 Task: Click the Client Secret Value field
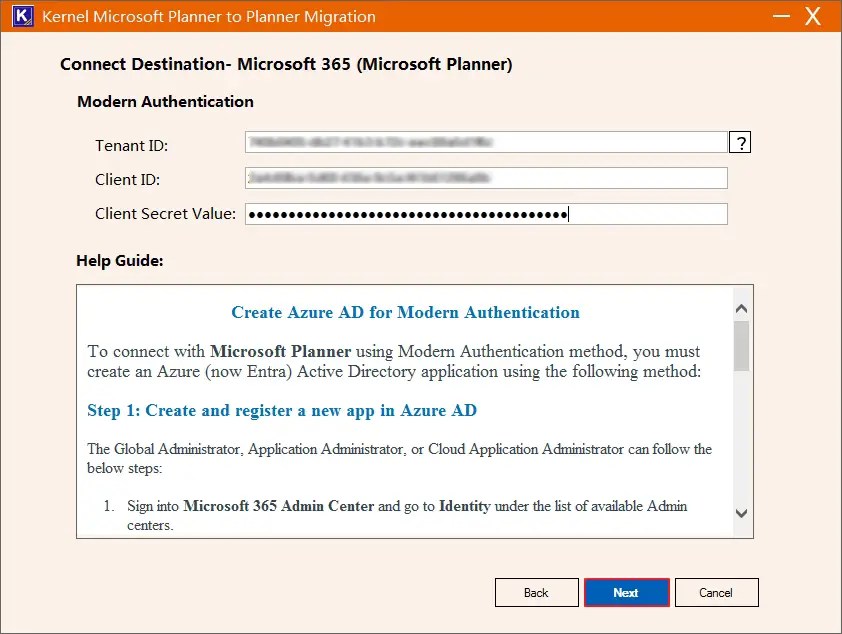(487, 214)
